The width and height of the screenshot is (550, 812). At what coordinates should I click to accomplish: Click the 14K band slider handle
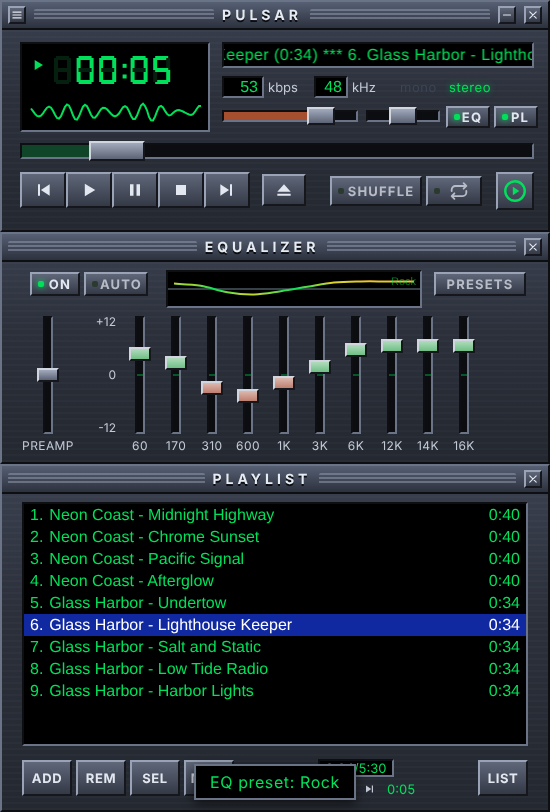428,345
